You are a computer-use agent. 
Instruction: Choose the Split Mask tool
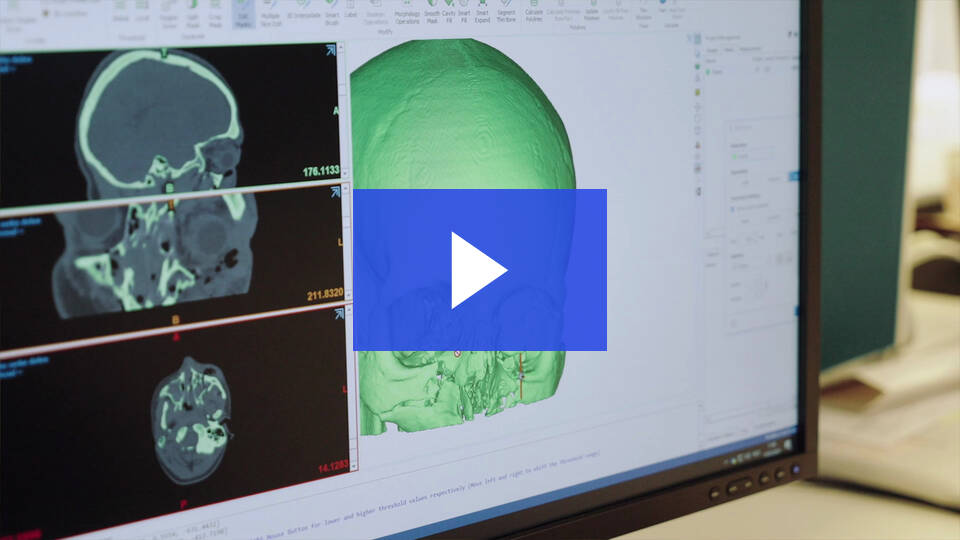coord(193,15)
